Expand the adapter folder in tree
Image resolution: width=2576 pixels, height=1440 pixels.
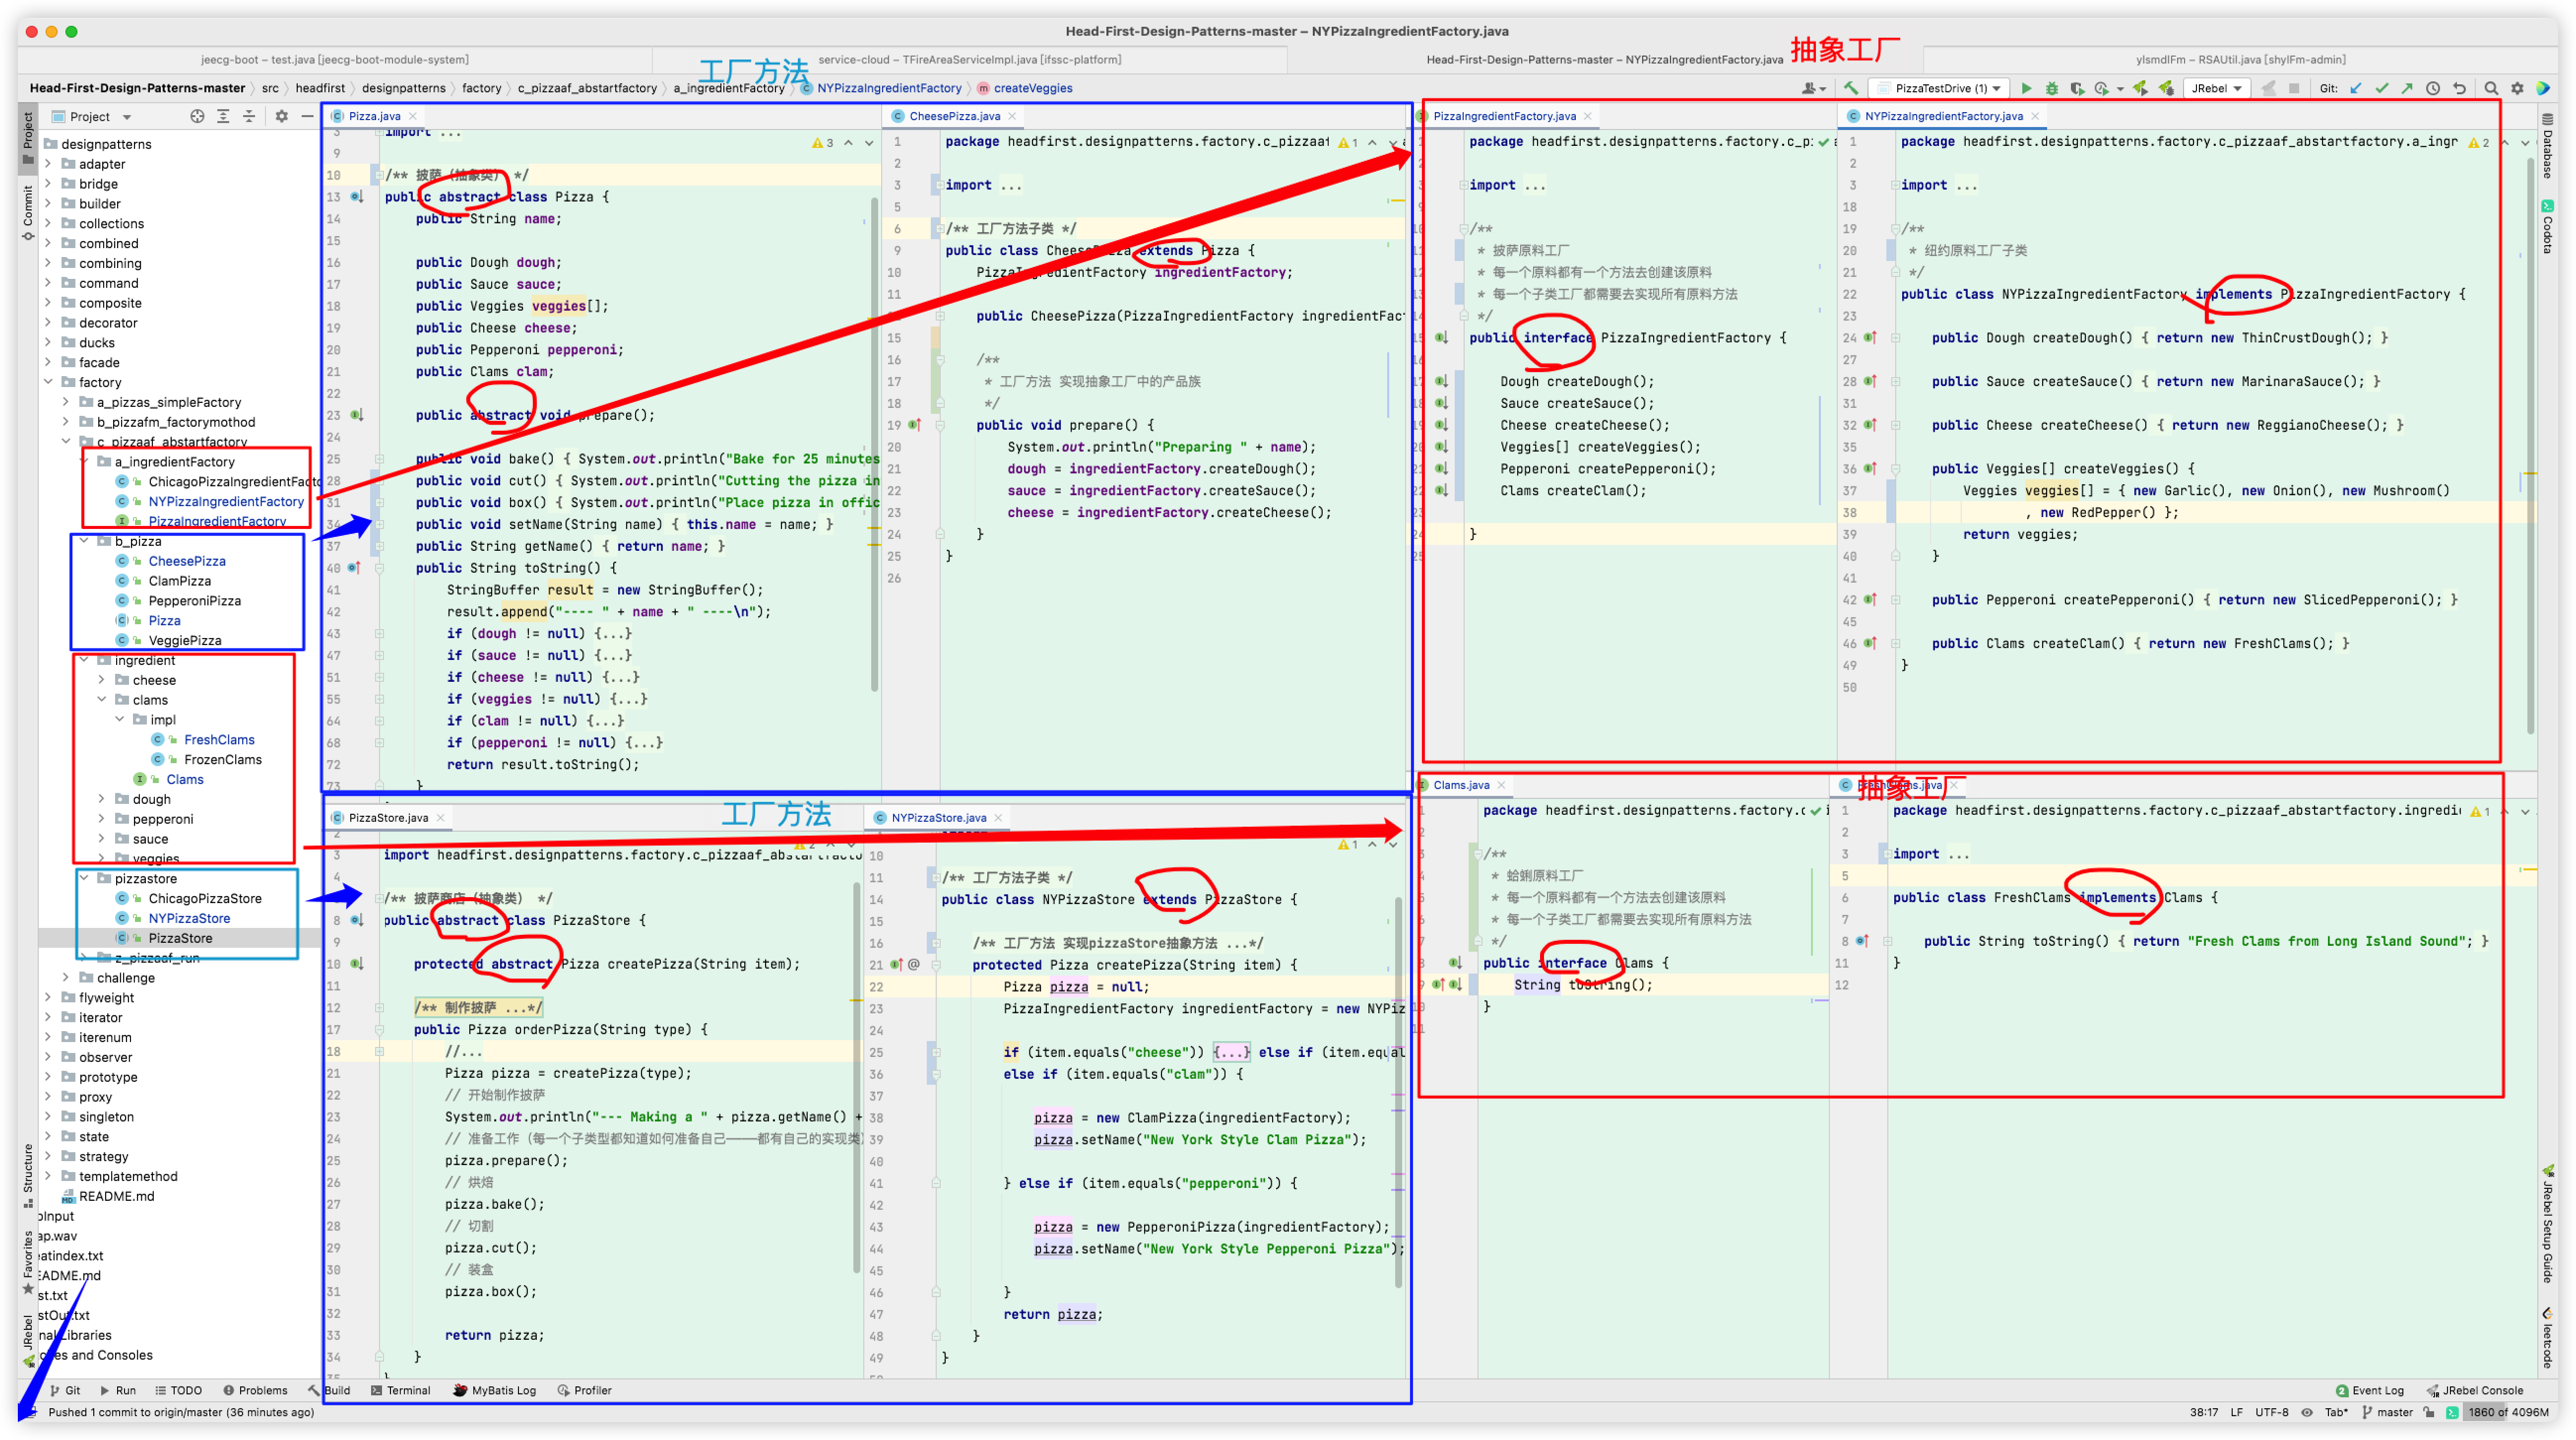coord(47,164)
